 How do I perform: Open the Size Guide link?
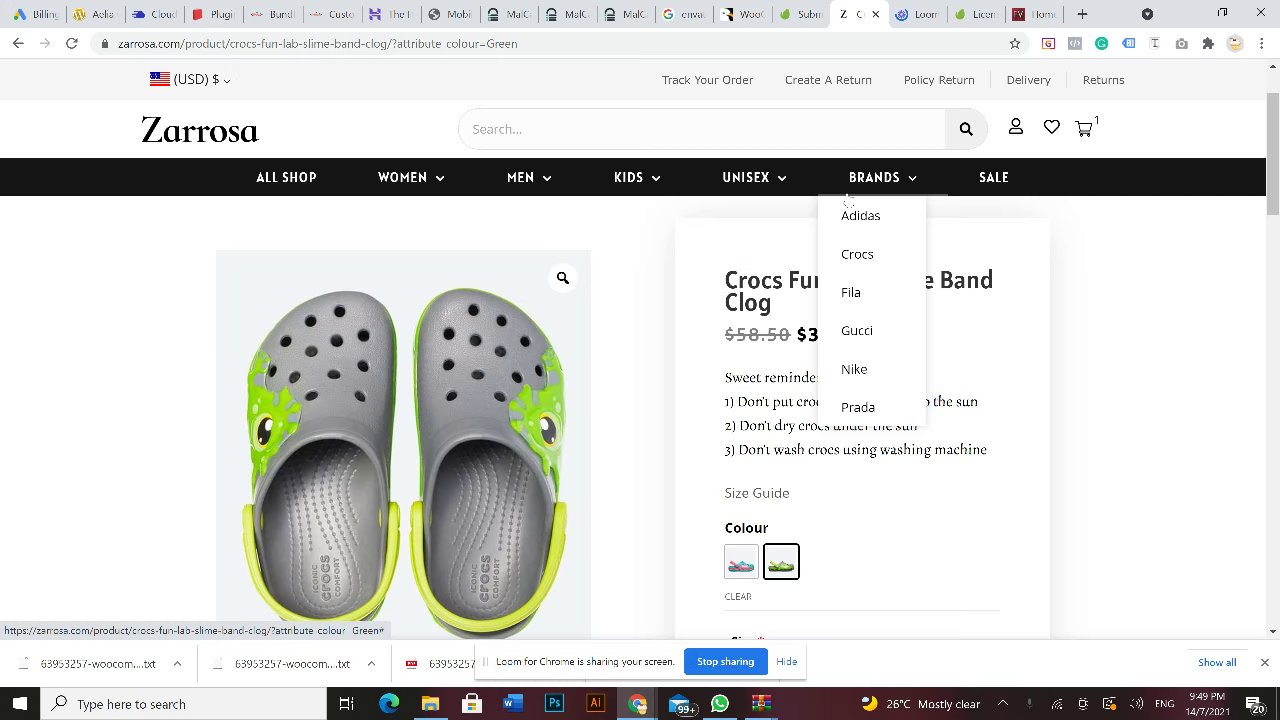[x=757, y=493]
